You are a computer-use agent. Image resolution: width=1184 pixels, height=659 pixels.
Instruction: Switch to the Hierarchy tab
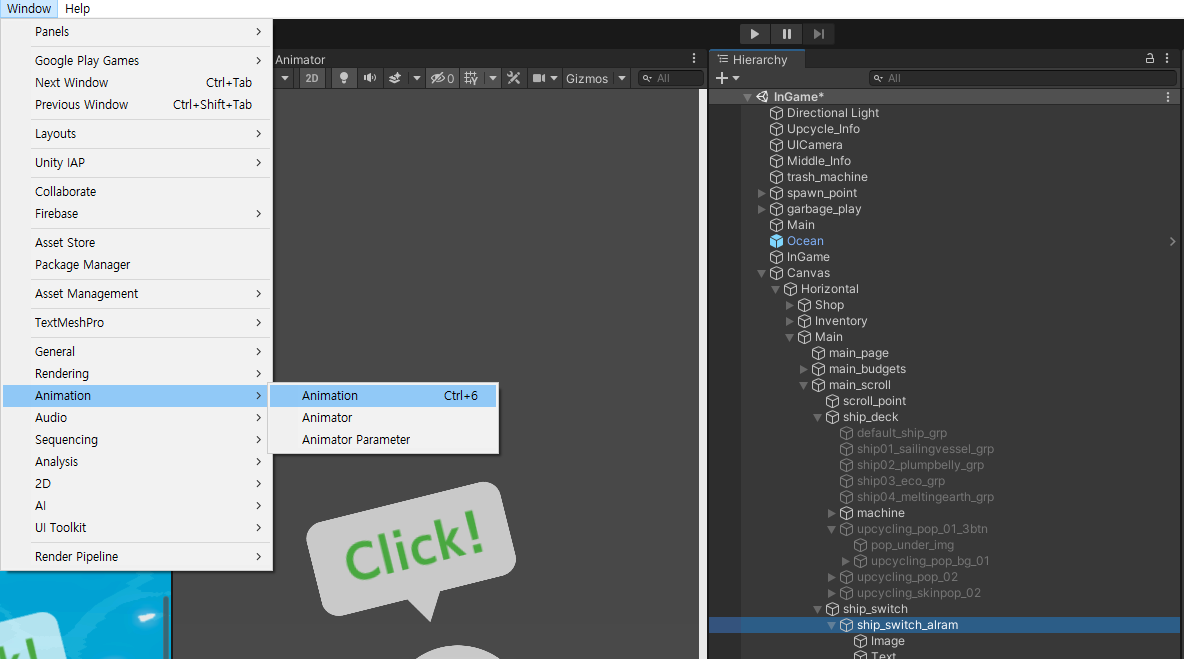tap(757, 60)
